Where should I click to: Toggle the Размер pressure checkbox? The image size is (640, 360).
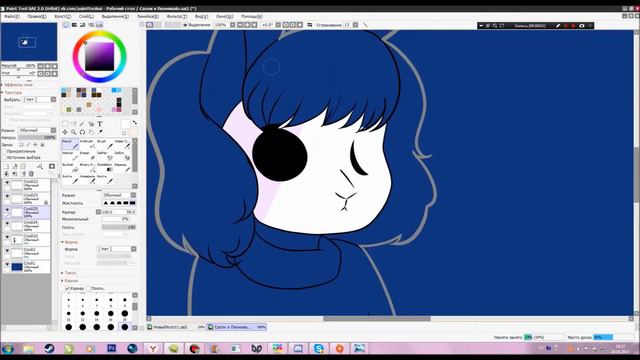(x=67, y=289)
